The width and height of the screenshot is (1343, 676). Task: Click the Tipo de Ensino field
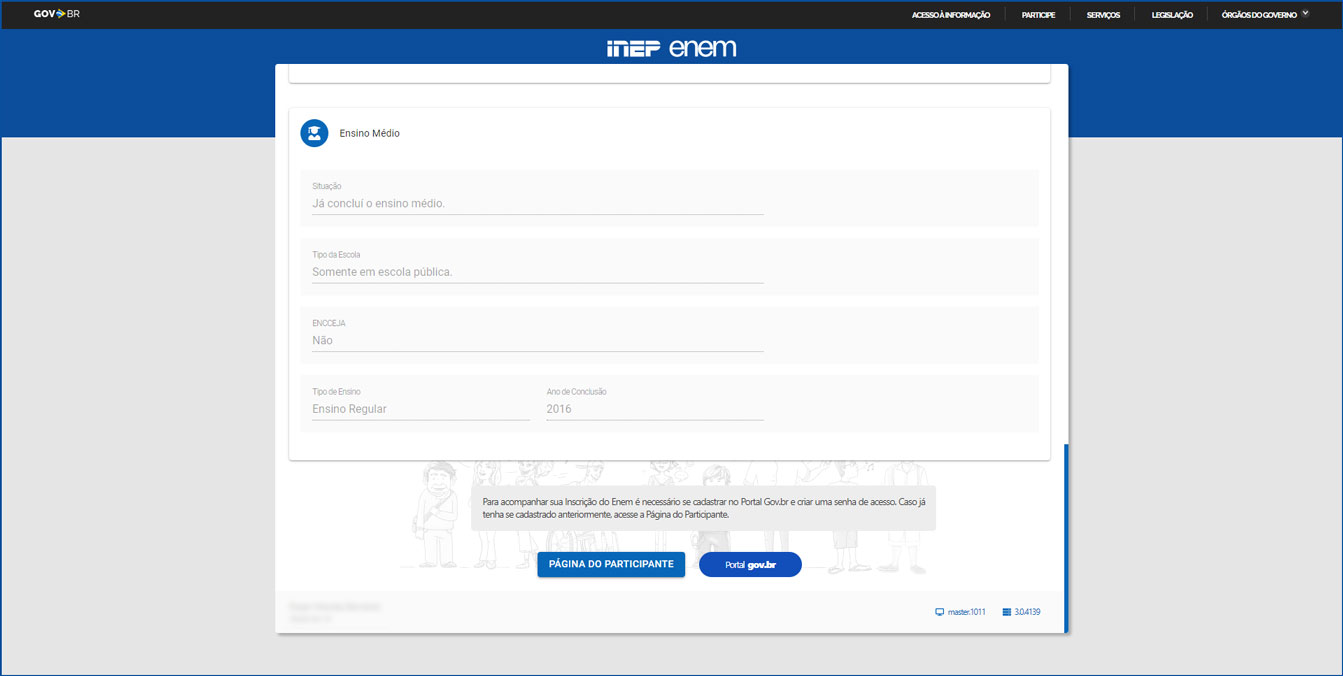pos(420,409)
